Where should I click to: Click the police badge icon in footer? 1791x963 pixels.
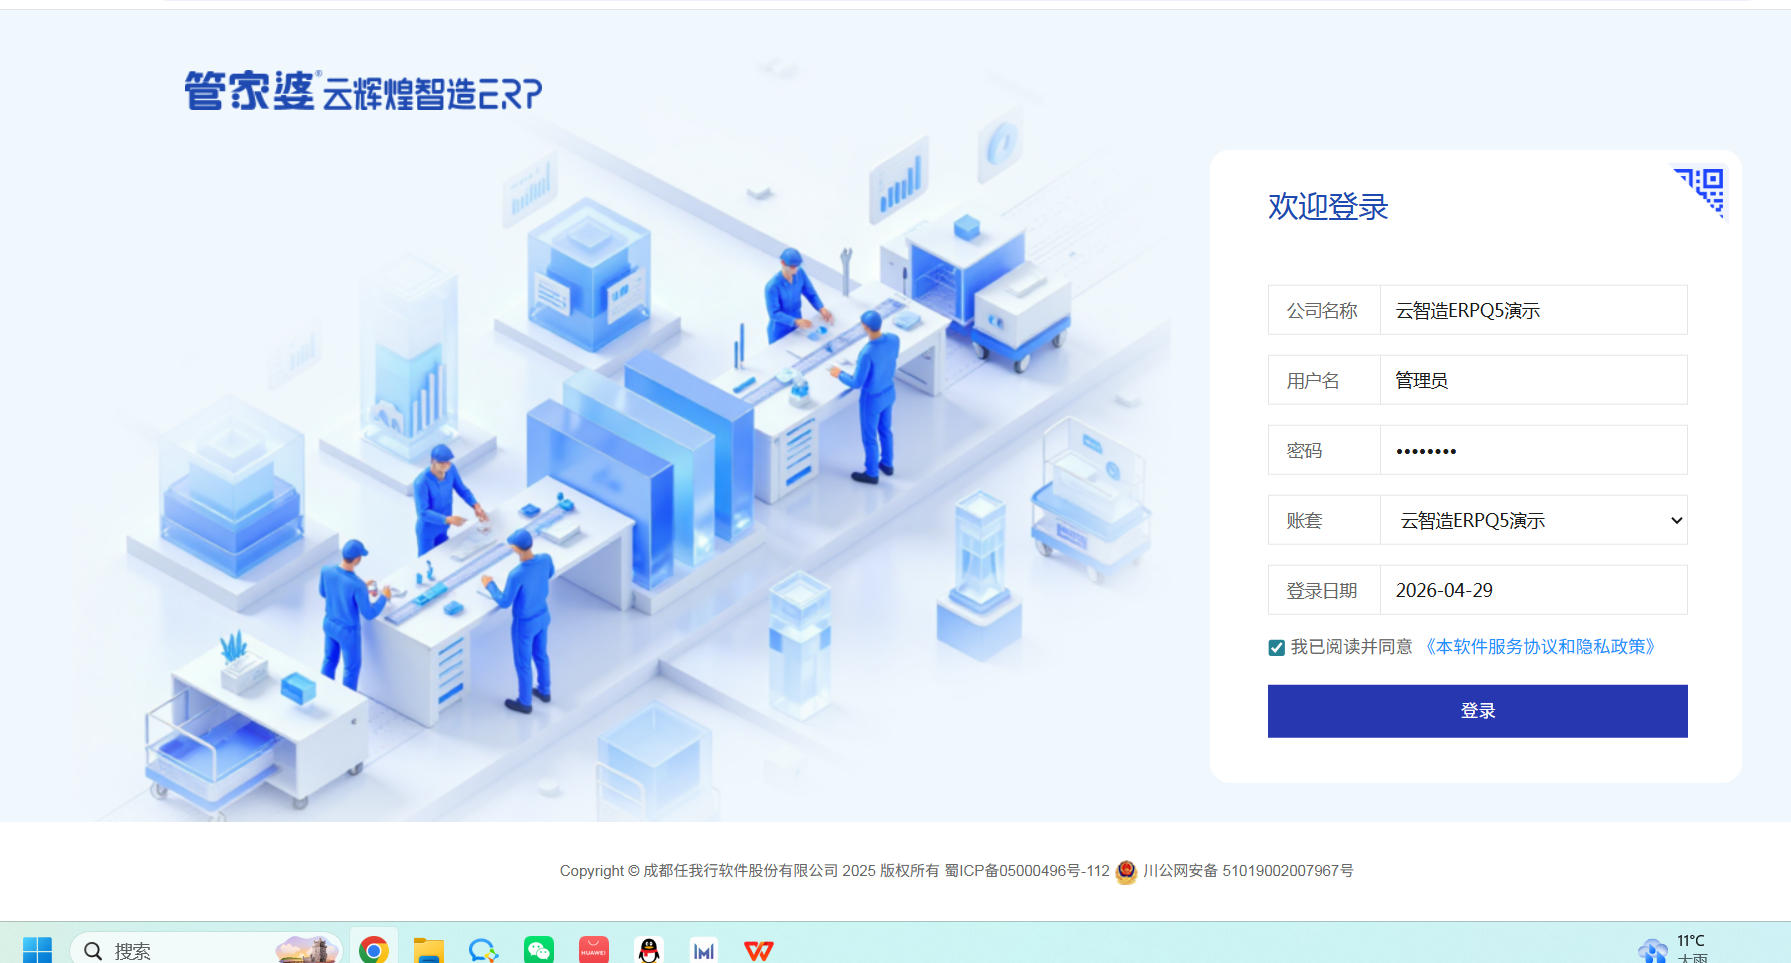click(1126, 872)
